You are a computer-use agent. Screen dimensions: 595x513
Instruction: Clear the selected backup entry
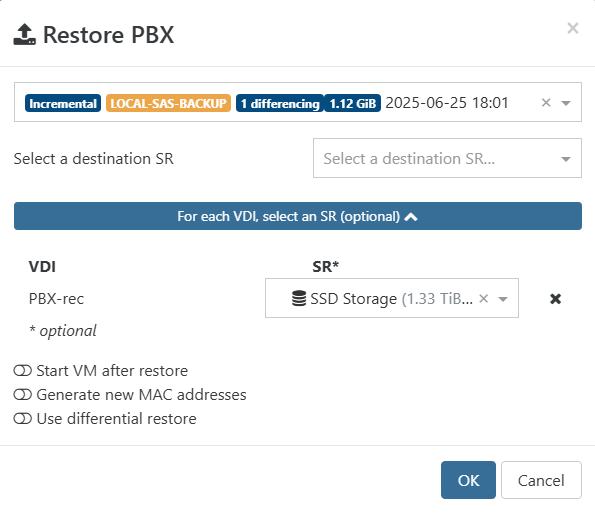[x=546, y=102]
